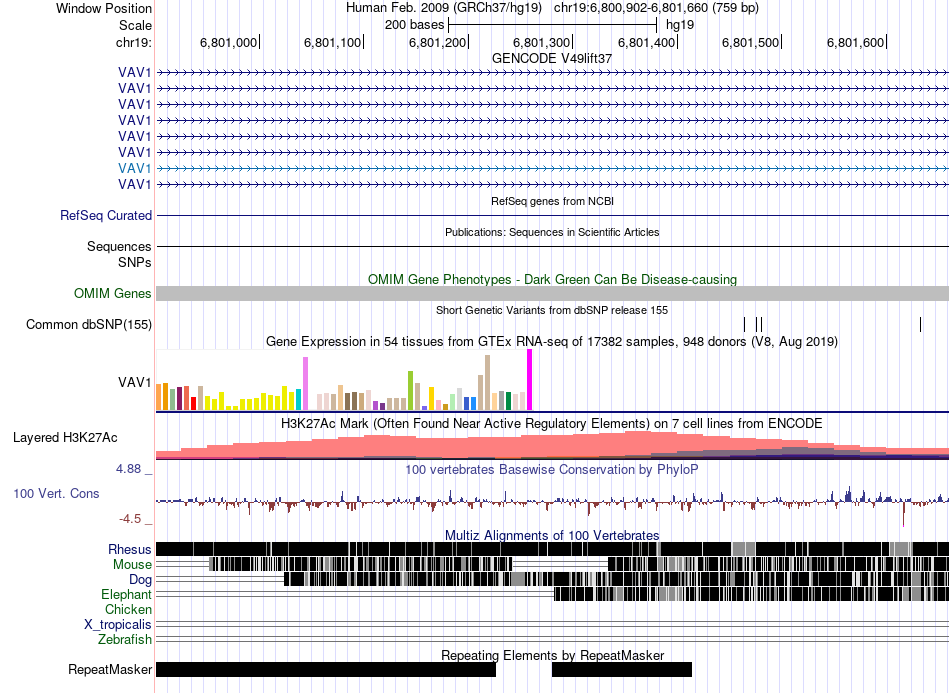
Task: Select the Zebrafish alignment row label
Action: [125, 640]
